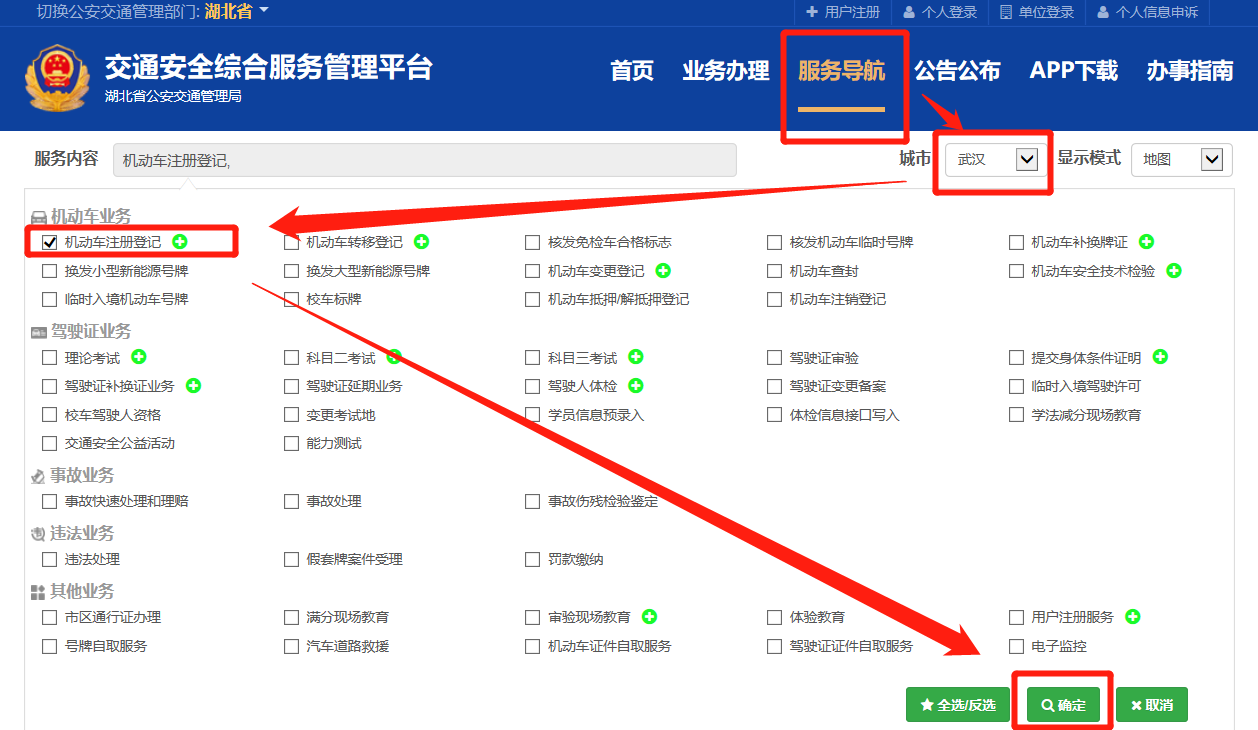Screen dimensions: 1258x730
Task: Open the 公告公布 nav item
Action: [x=957, y=71]
